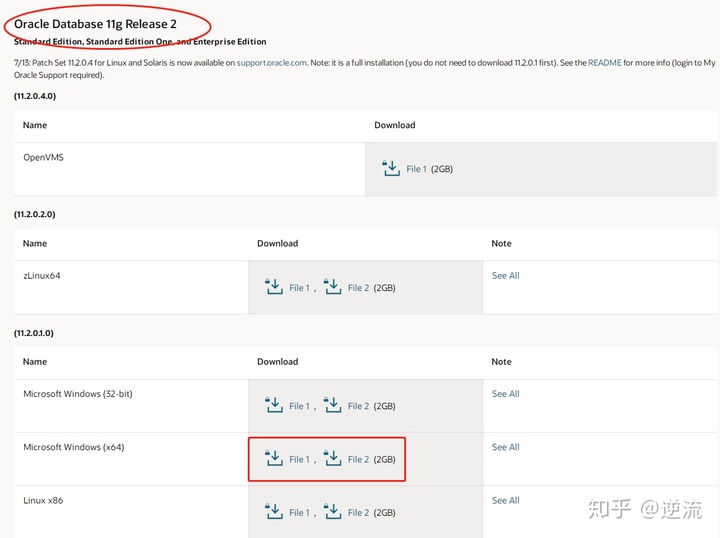Download Linux x86 File 2 link
The height and width of the screenshot is (538, 720).
[358, 513]
